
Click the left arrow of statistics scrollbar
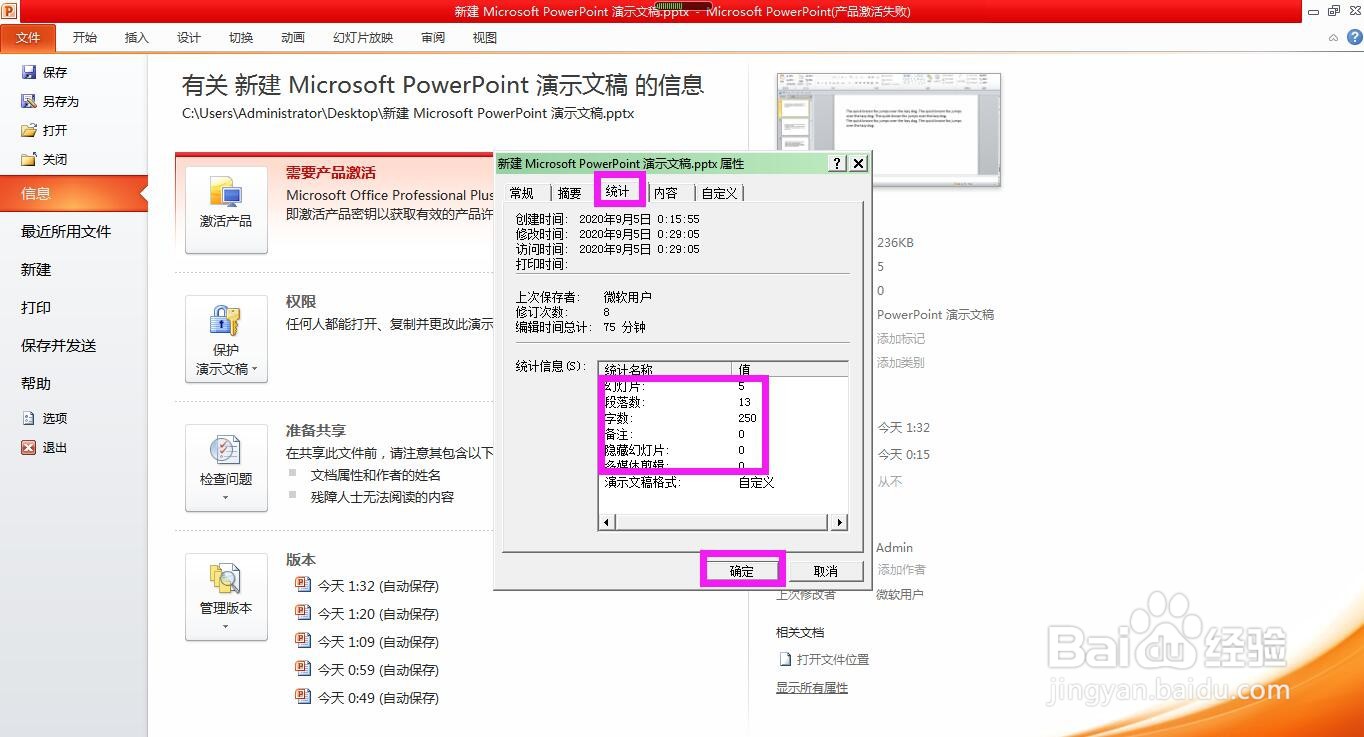coord(607,522)
